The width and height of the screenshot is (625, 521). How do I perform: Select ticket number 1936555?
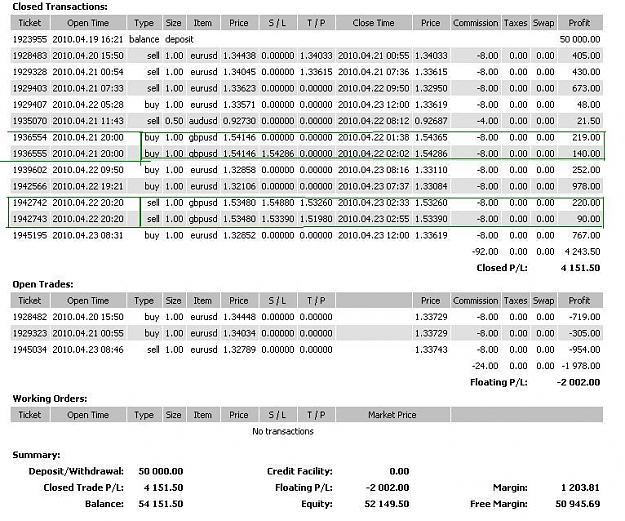point(30,153)
